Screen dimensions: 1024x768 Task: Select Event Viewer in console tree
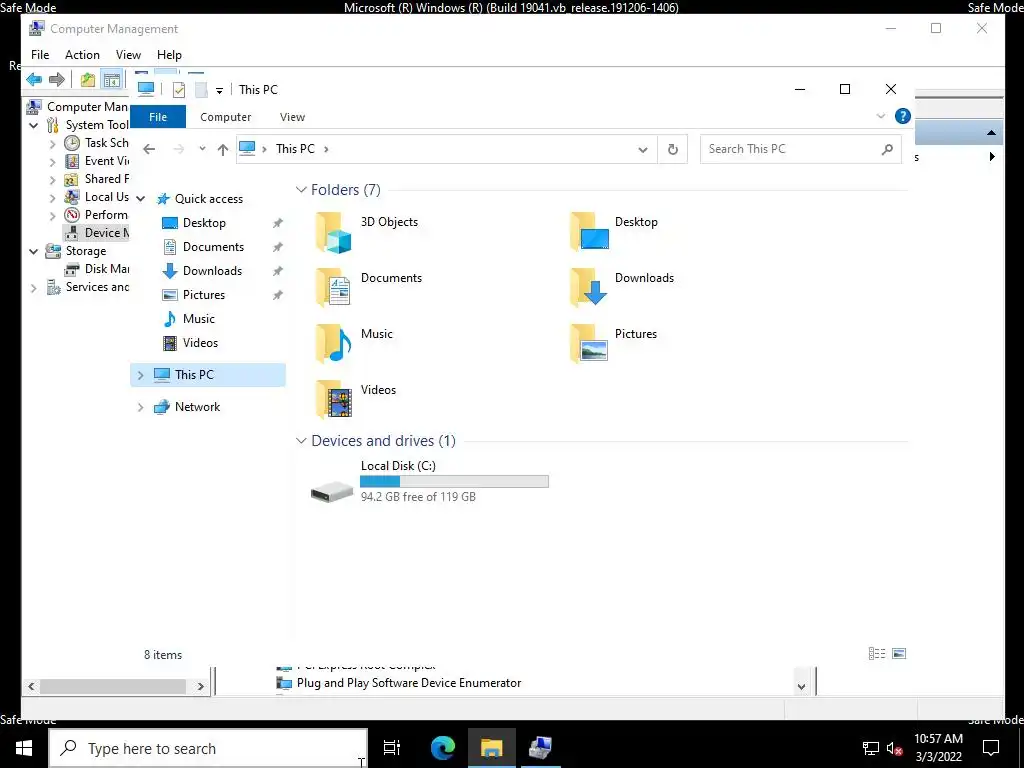click(x=97, y=161)
